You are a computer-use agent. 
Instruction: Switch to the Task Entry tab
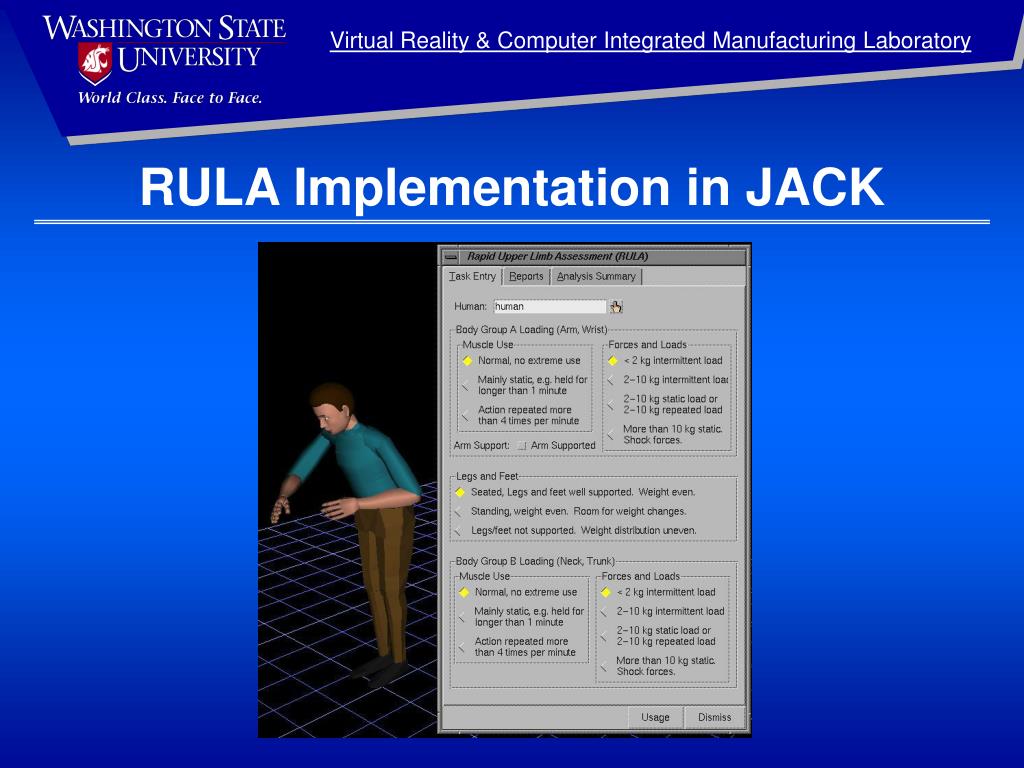[472, 276]
